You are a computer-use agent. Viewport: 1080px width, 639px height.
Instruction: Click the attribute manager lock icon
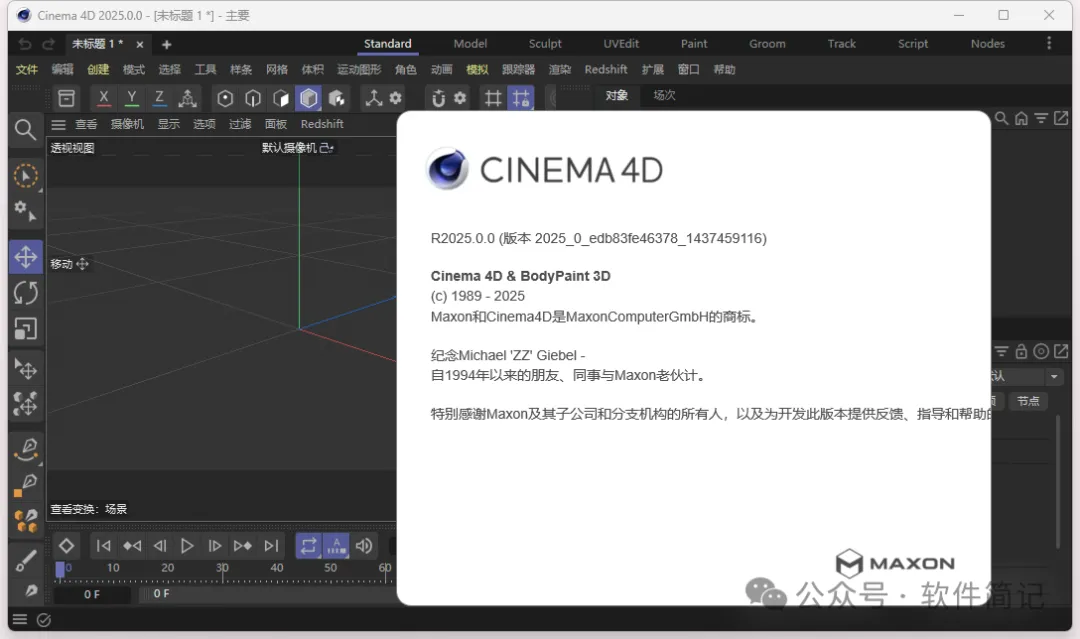[1021, 351]
